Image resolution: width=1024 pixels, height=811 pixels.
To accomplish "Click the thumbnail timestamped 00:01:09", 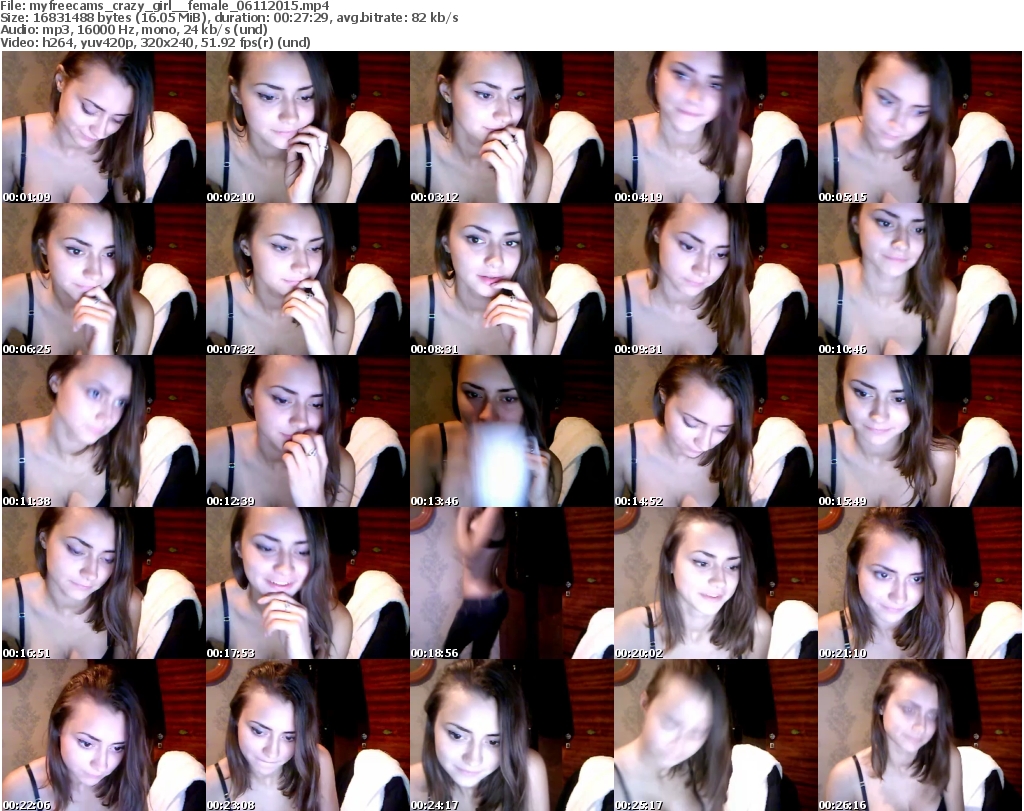I will pyautogui.click(x=102, y=128).
